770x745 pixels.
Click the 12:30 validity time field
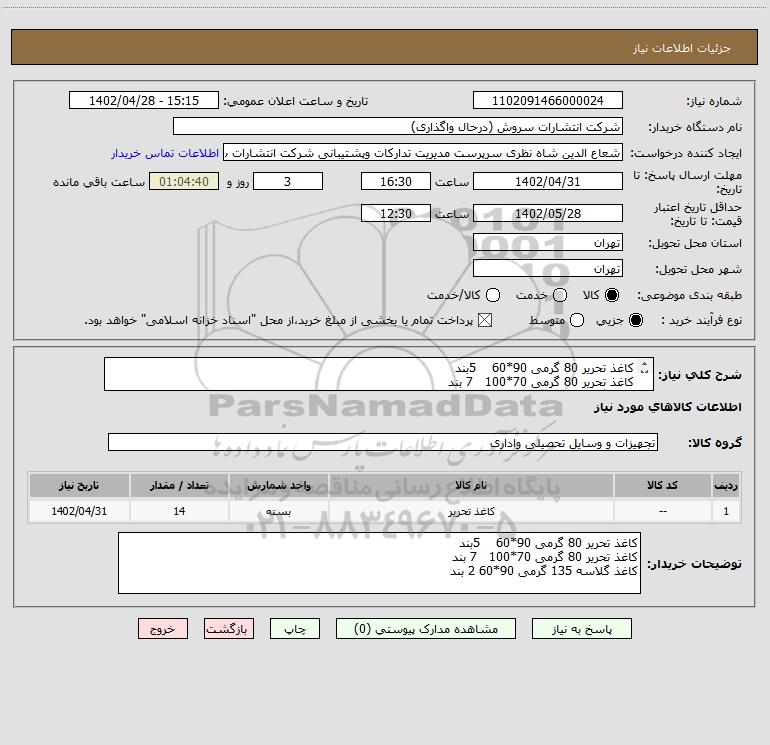click(396, 213)
